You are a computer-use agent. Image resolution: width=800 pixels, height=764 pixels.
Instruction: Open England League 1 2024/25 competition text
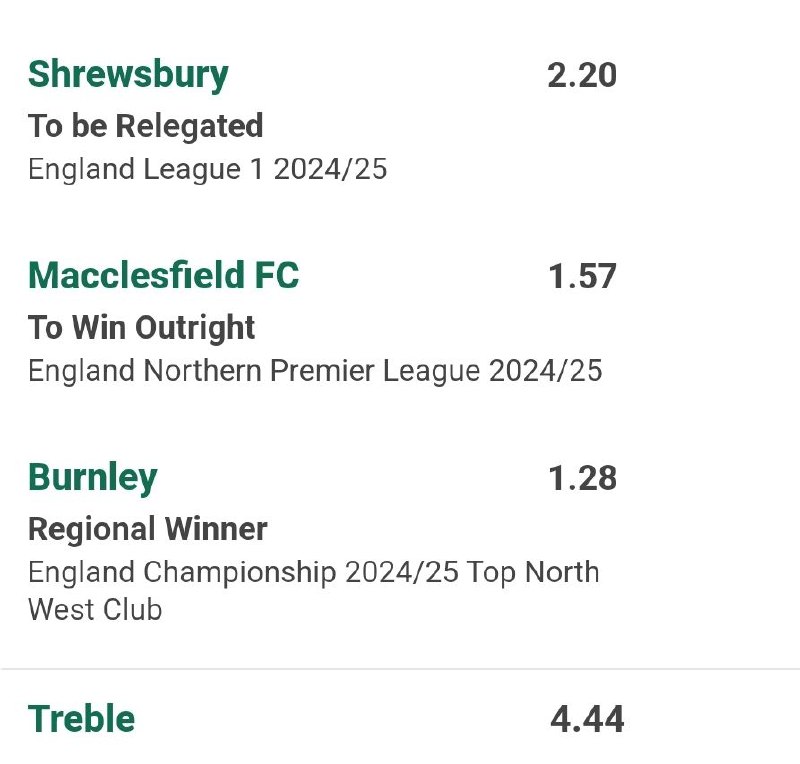208,169
